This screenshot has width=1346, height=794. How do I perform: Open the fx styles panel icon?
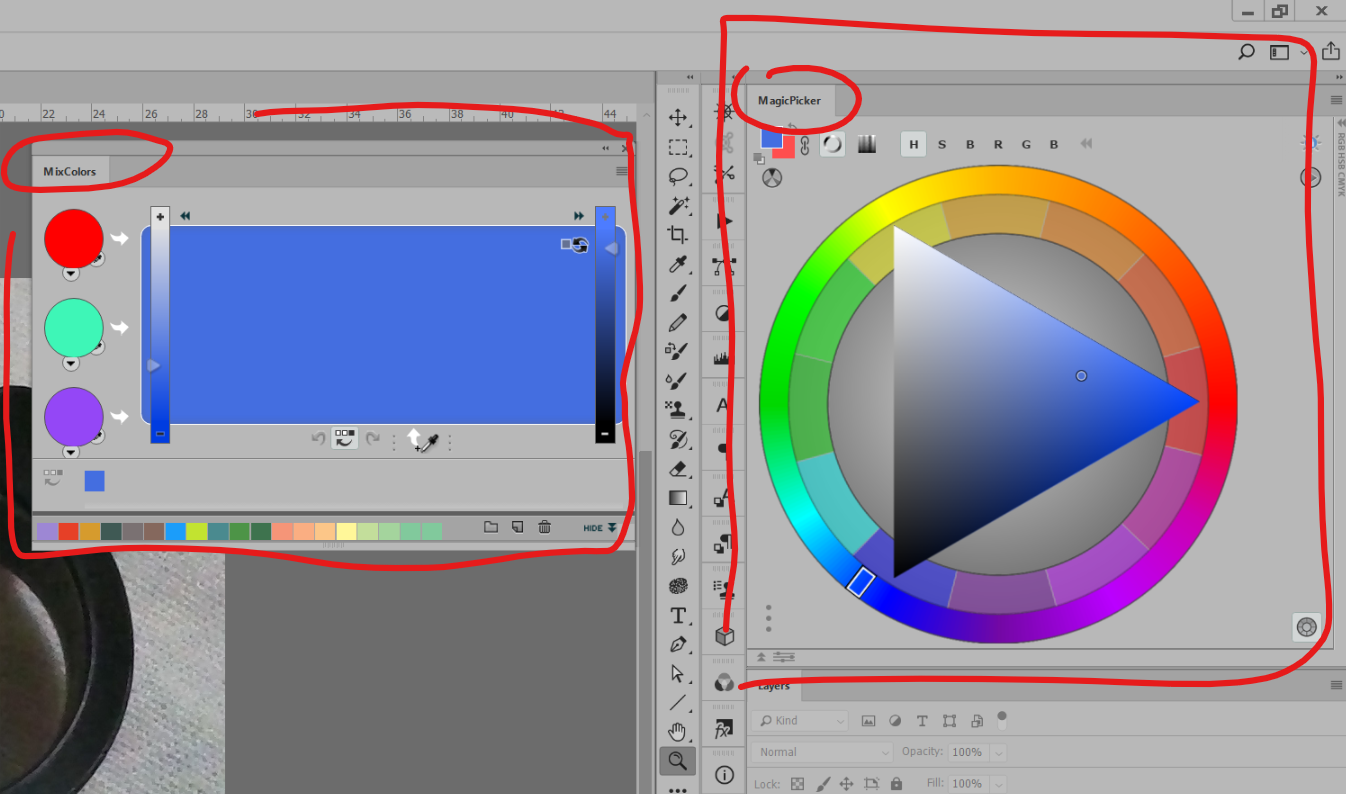coord(725,730)
